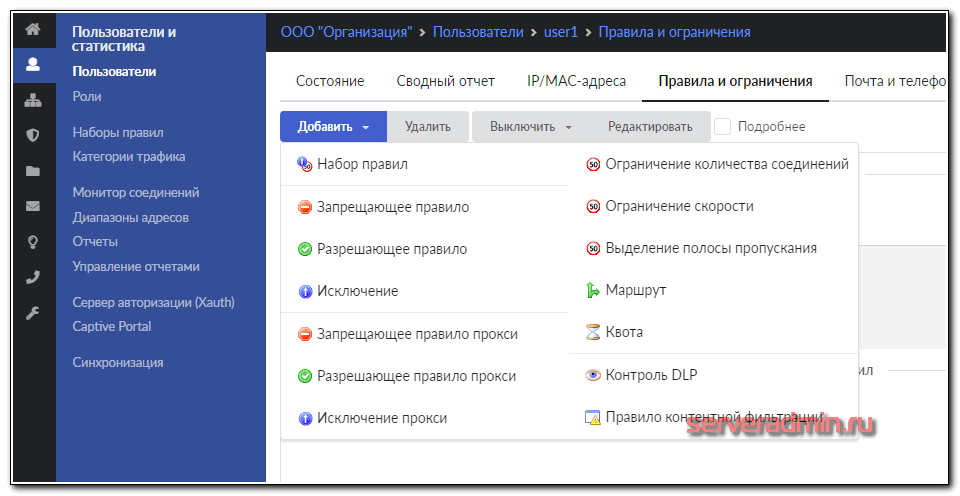This screenshot has height=496, width=960.
Task: Open the home icon in sidebar
Action: tap(33, 29)
